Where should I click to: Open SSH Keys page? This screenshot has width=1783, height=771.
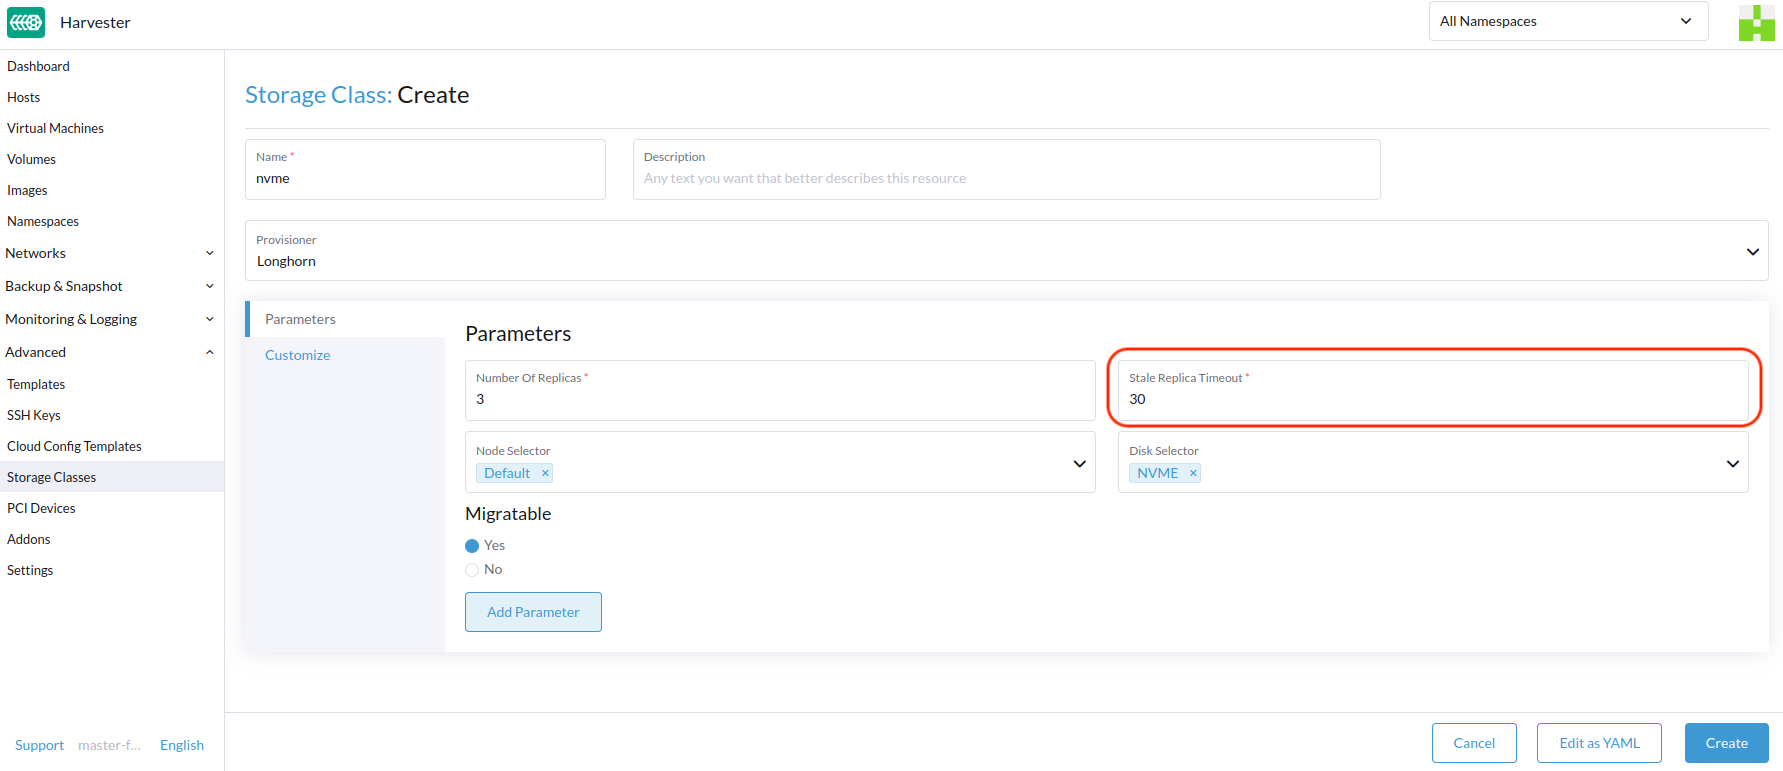(x=111, y=415)
